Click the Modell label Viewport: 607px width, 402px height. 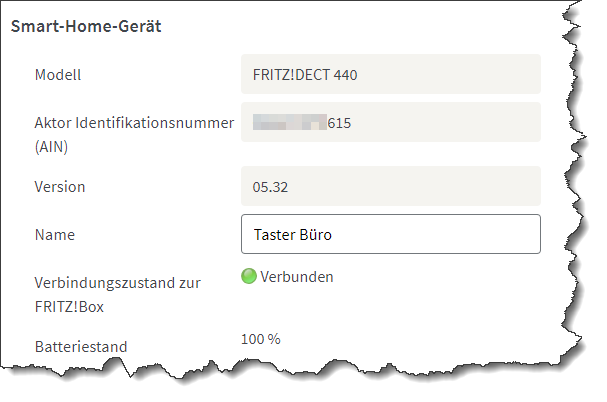[x=58, y=75]
